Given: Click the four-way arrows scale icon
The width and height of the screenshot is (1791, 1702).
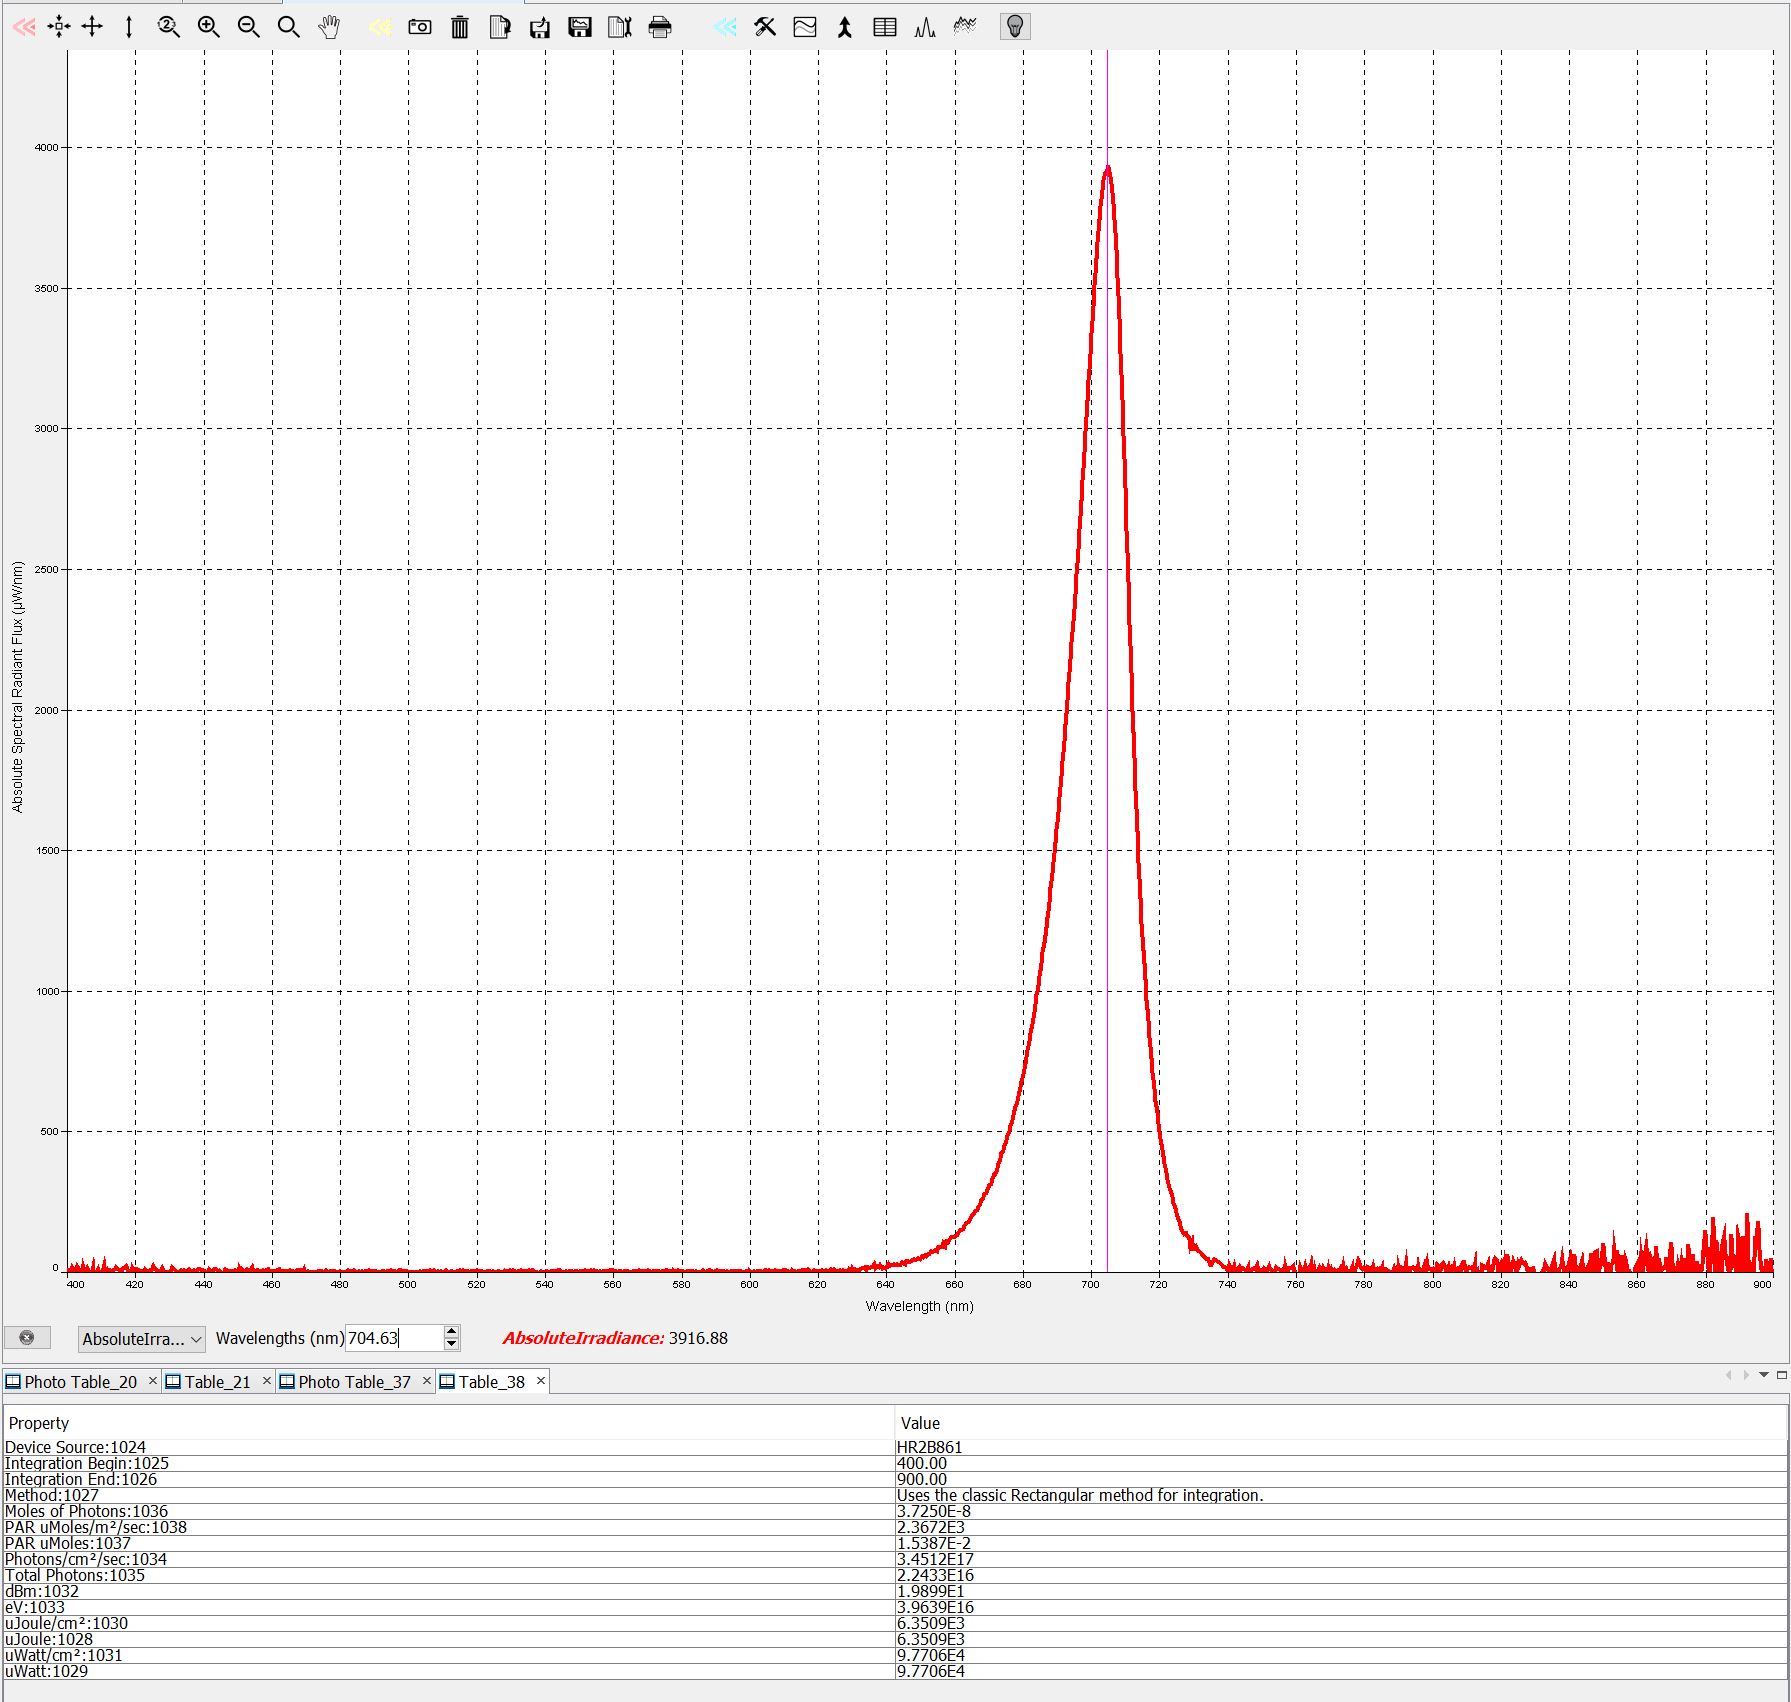Looking at the screenshot, I should tap(92, 27).
